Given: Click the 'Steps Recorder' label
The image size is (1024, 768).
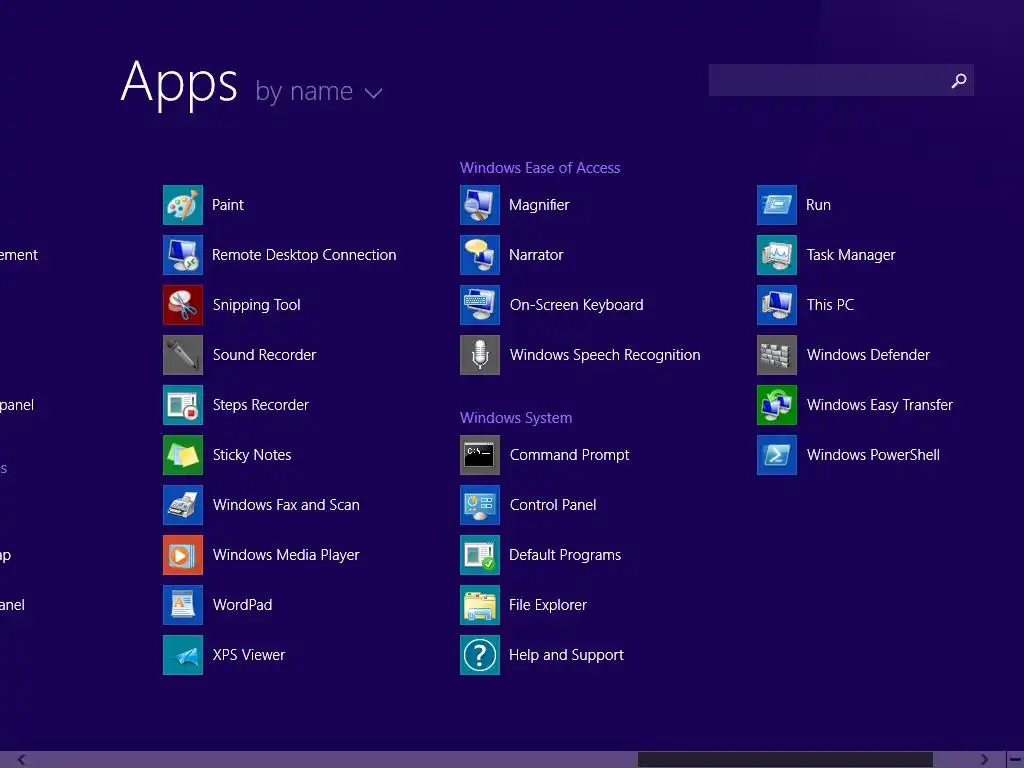Looking at the screenshot, I should (x=261, y=405).
